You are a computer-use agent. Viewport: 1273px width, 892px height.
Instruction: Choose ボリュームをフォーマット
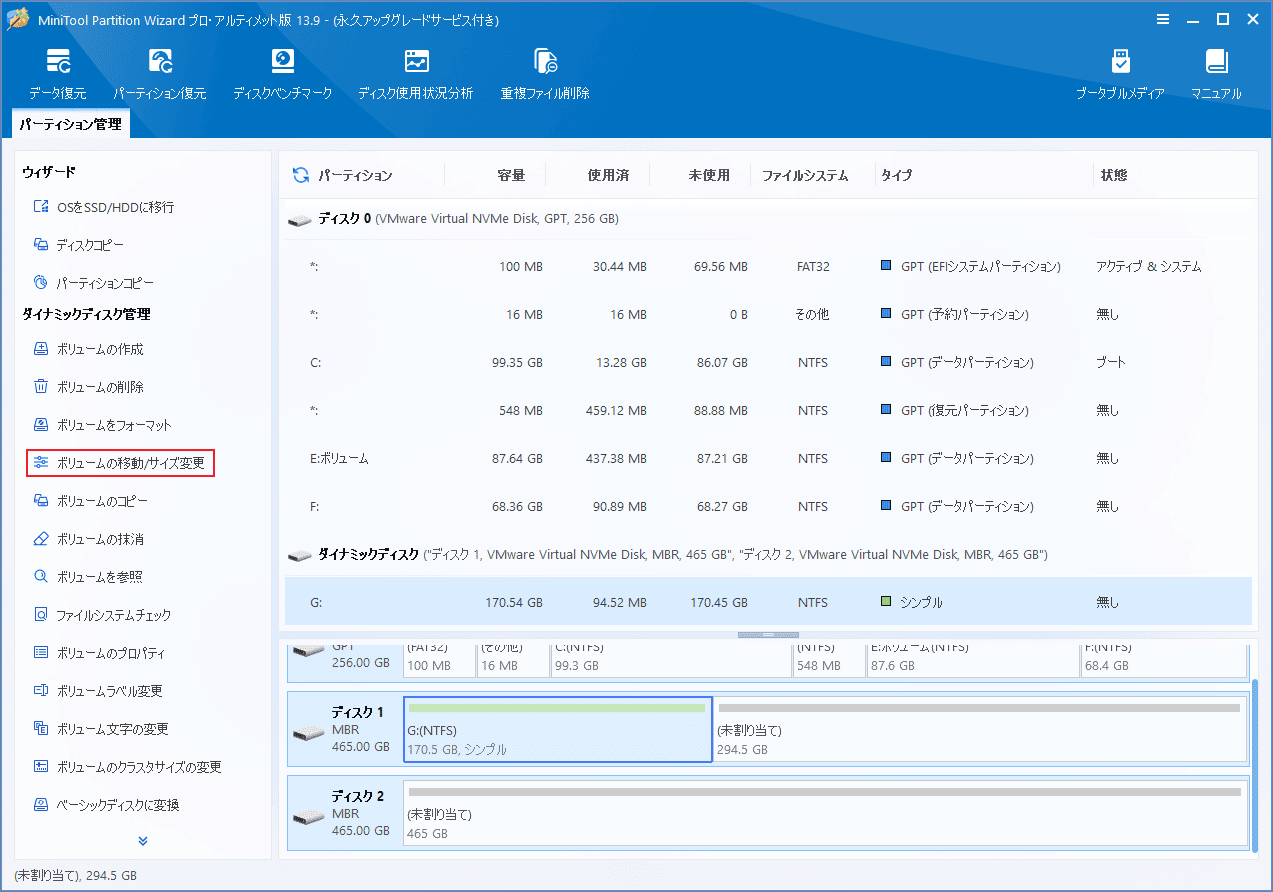(102, 425)
